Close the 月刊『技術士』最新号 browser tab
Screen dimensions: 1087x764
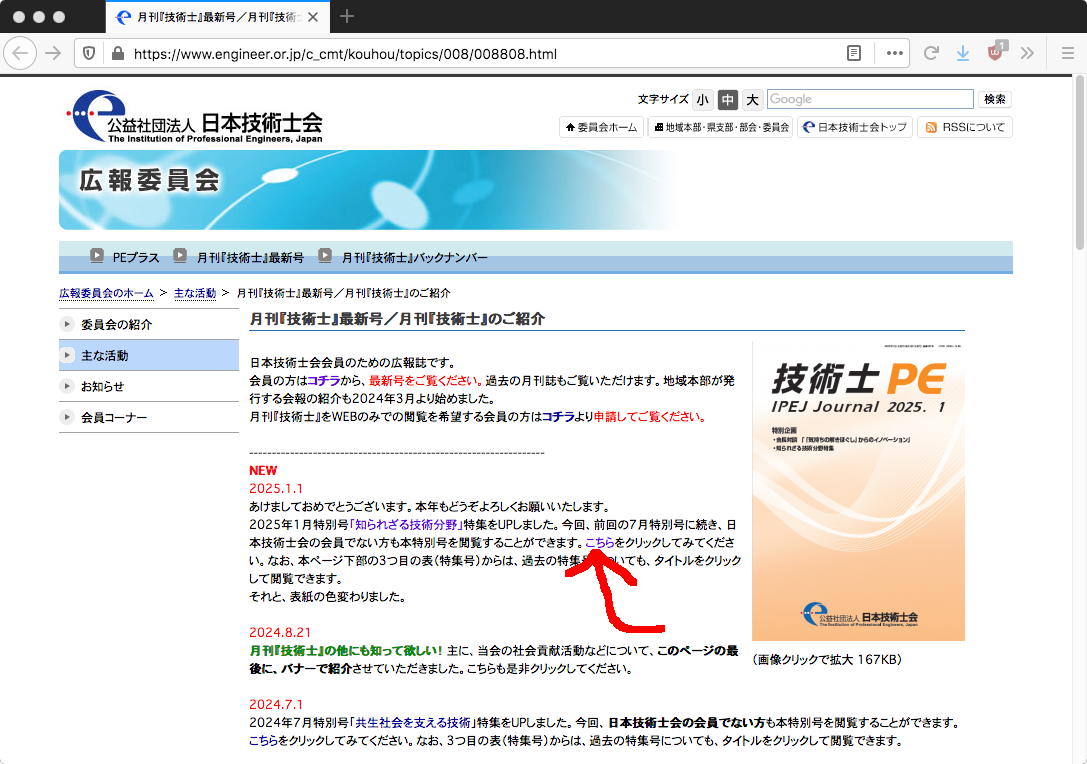(313, 17)
